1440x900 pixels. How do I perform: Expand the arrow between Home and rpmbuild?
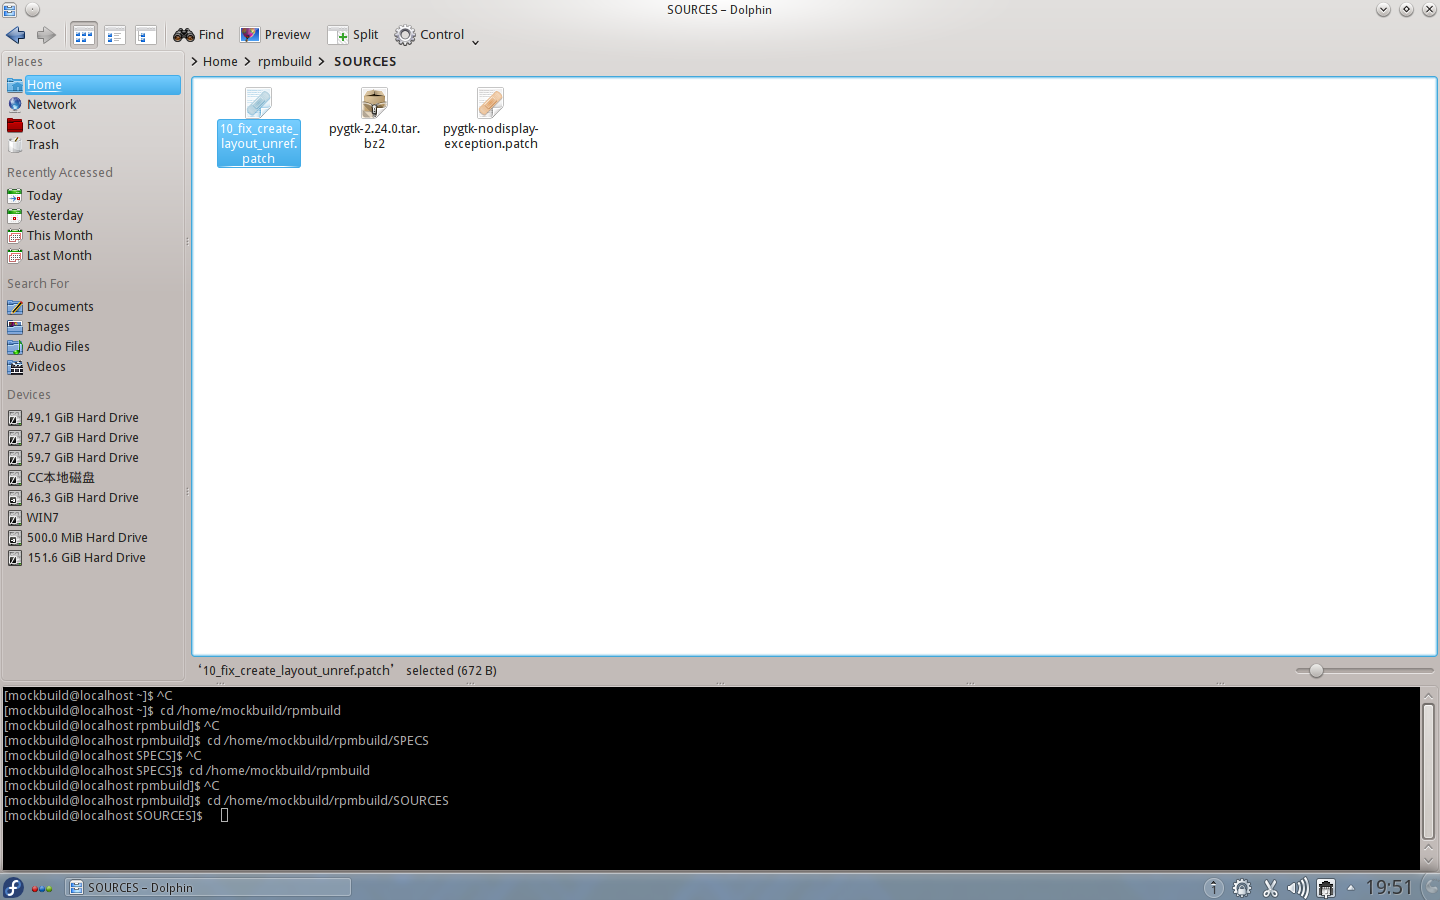coord(247,62)
